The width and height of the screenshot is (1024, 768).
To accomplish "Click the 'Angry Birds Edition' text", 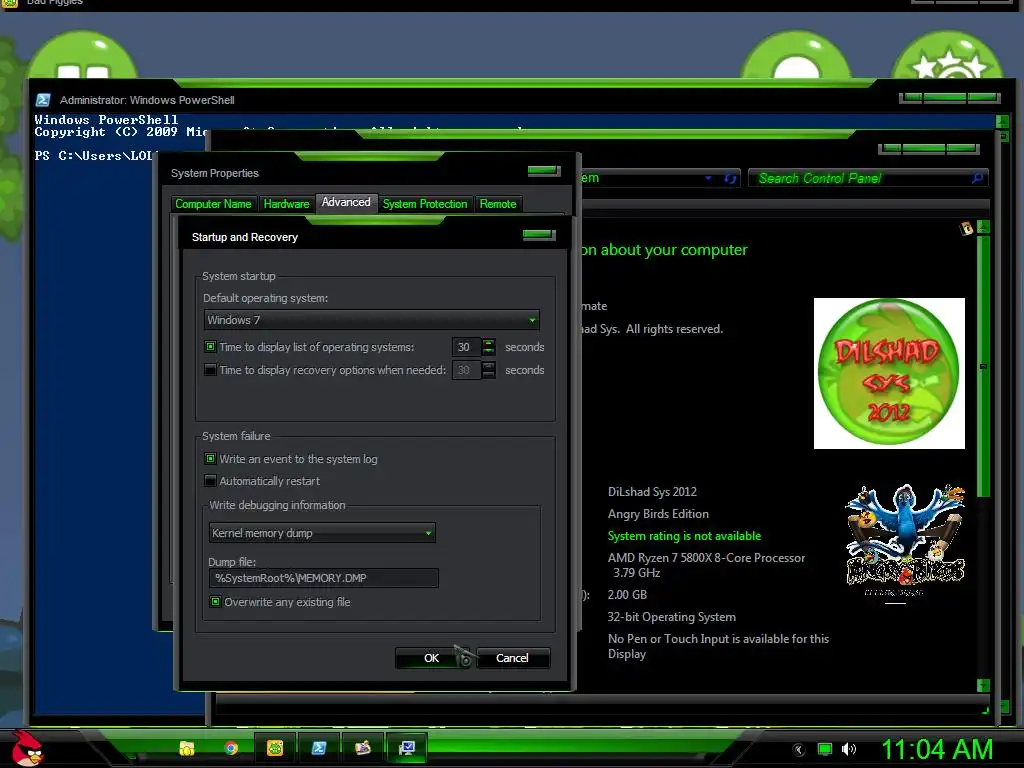I will tap(658, 514).
